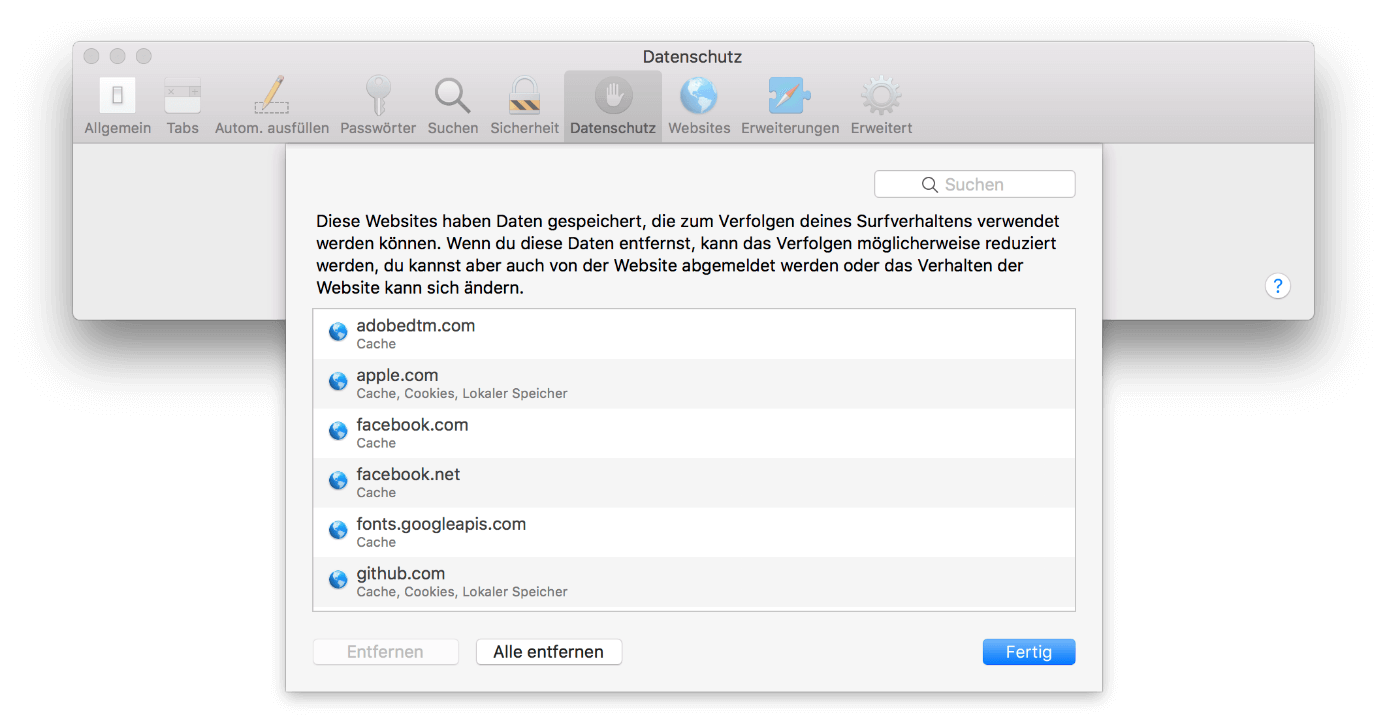Confirm with the Fertig button
The image size is (1387, 719).
click(1029, 652)
